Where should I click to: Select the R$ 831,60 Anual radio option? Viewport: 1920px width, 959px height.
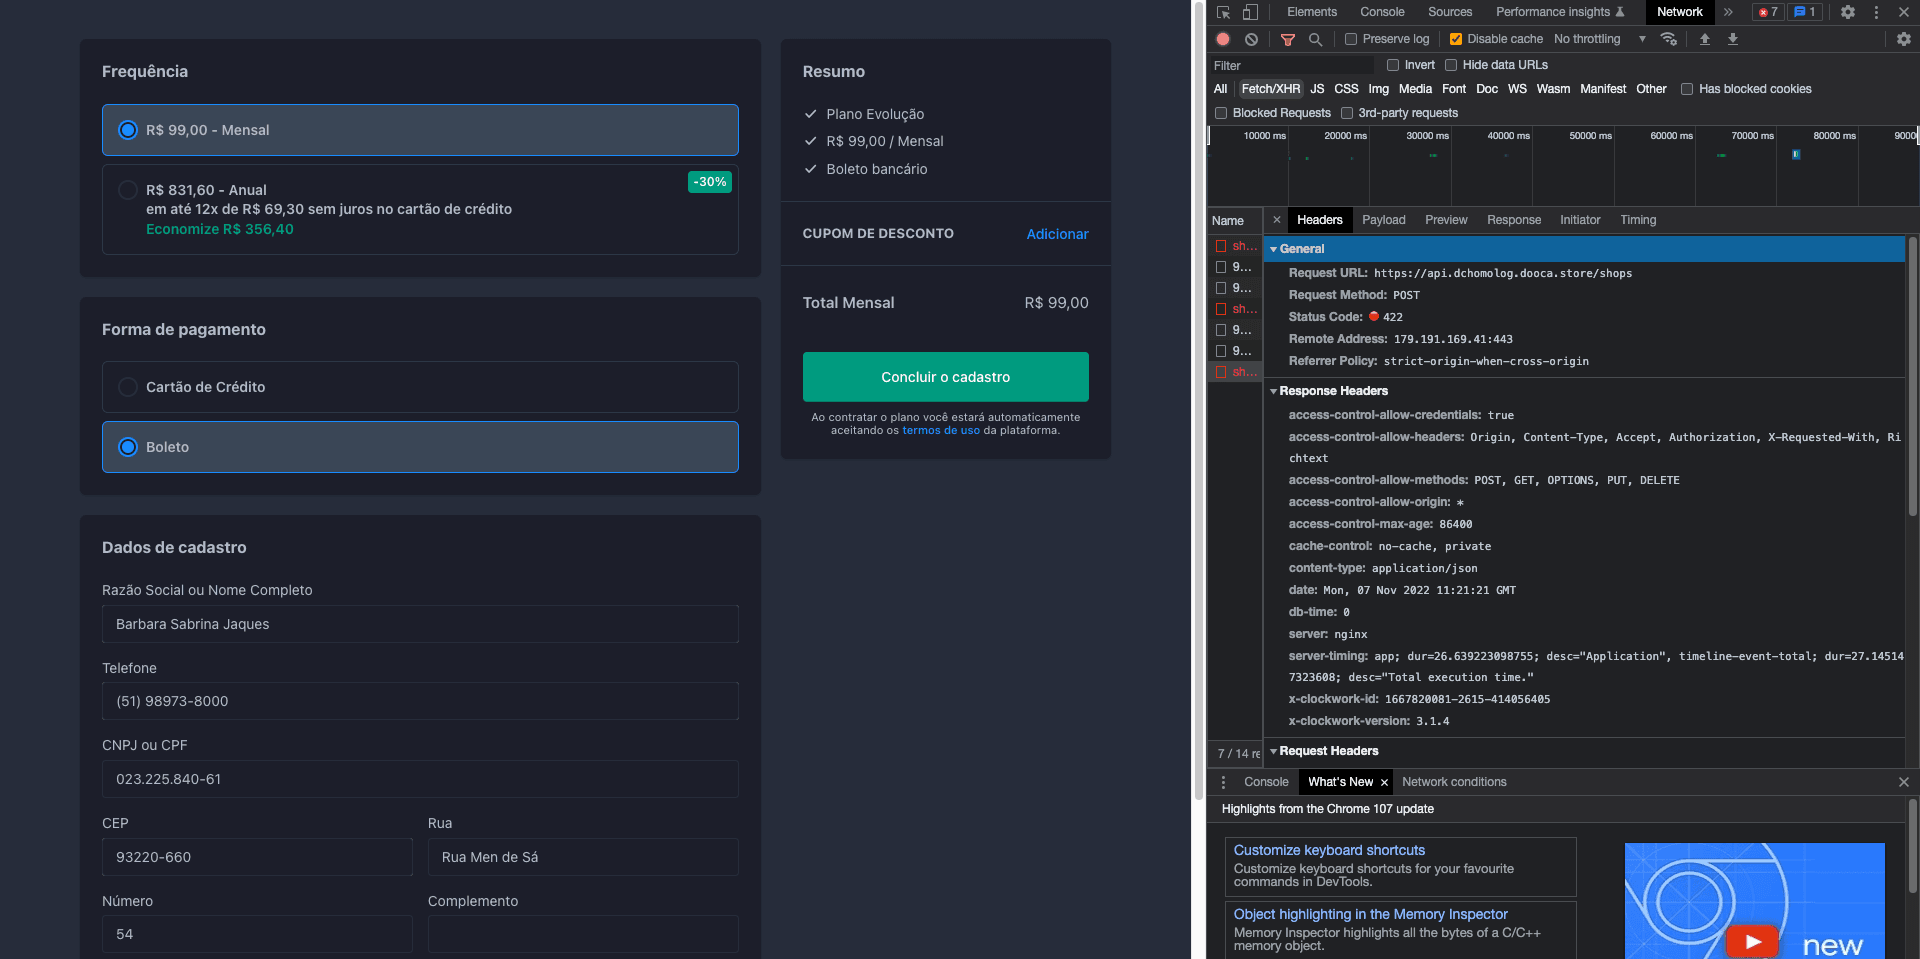[128, 190]
